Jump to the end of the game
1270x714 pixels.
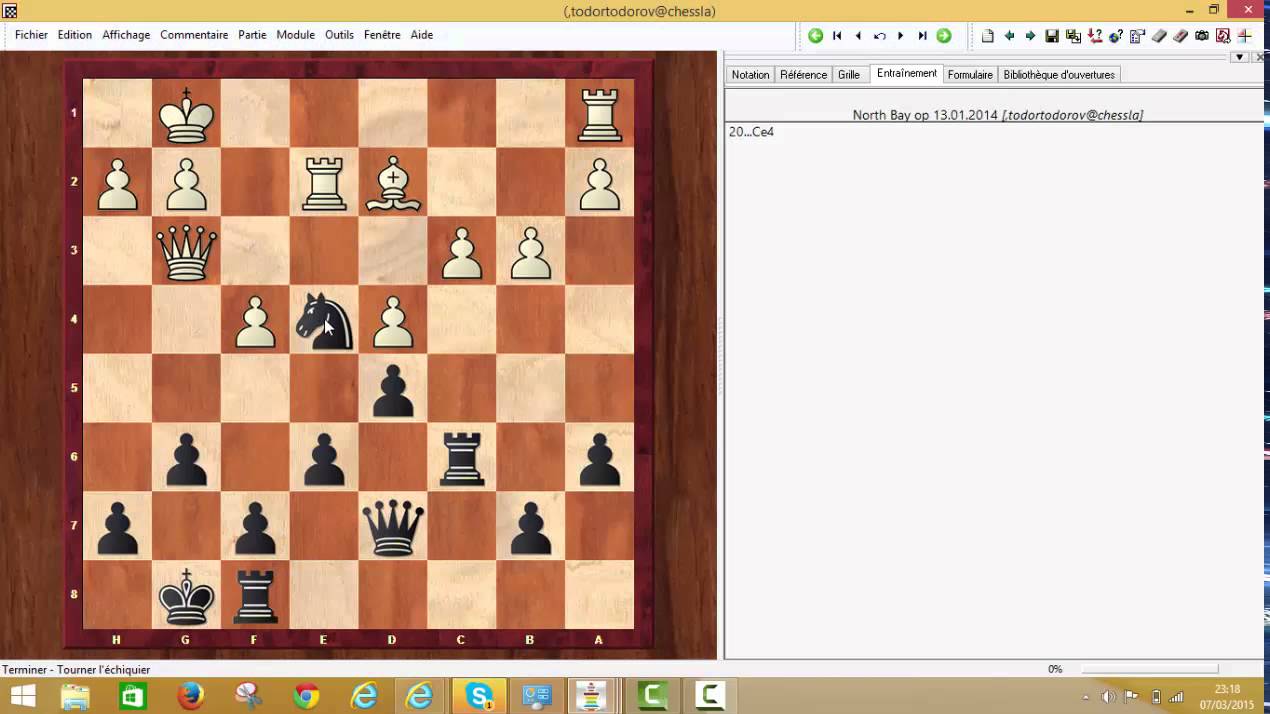(922, 36)
